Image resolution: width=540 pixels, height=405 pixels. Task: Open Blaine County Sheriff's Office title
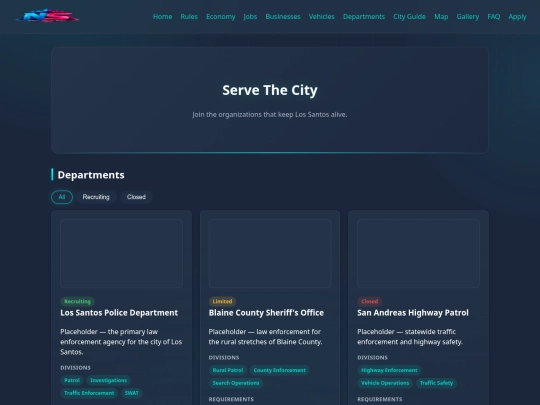click(266, 313)
